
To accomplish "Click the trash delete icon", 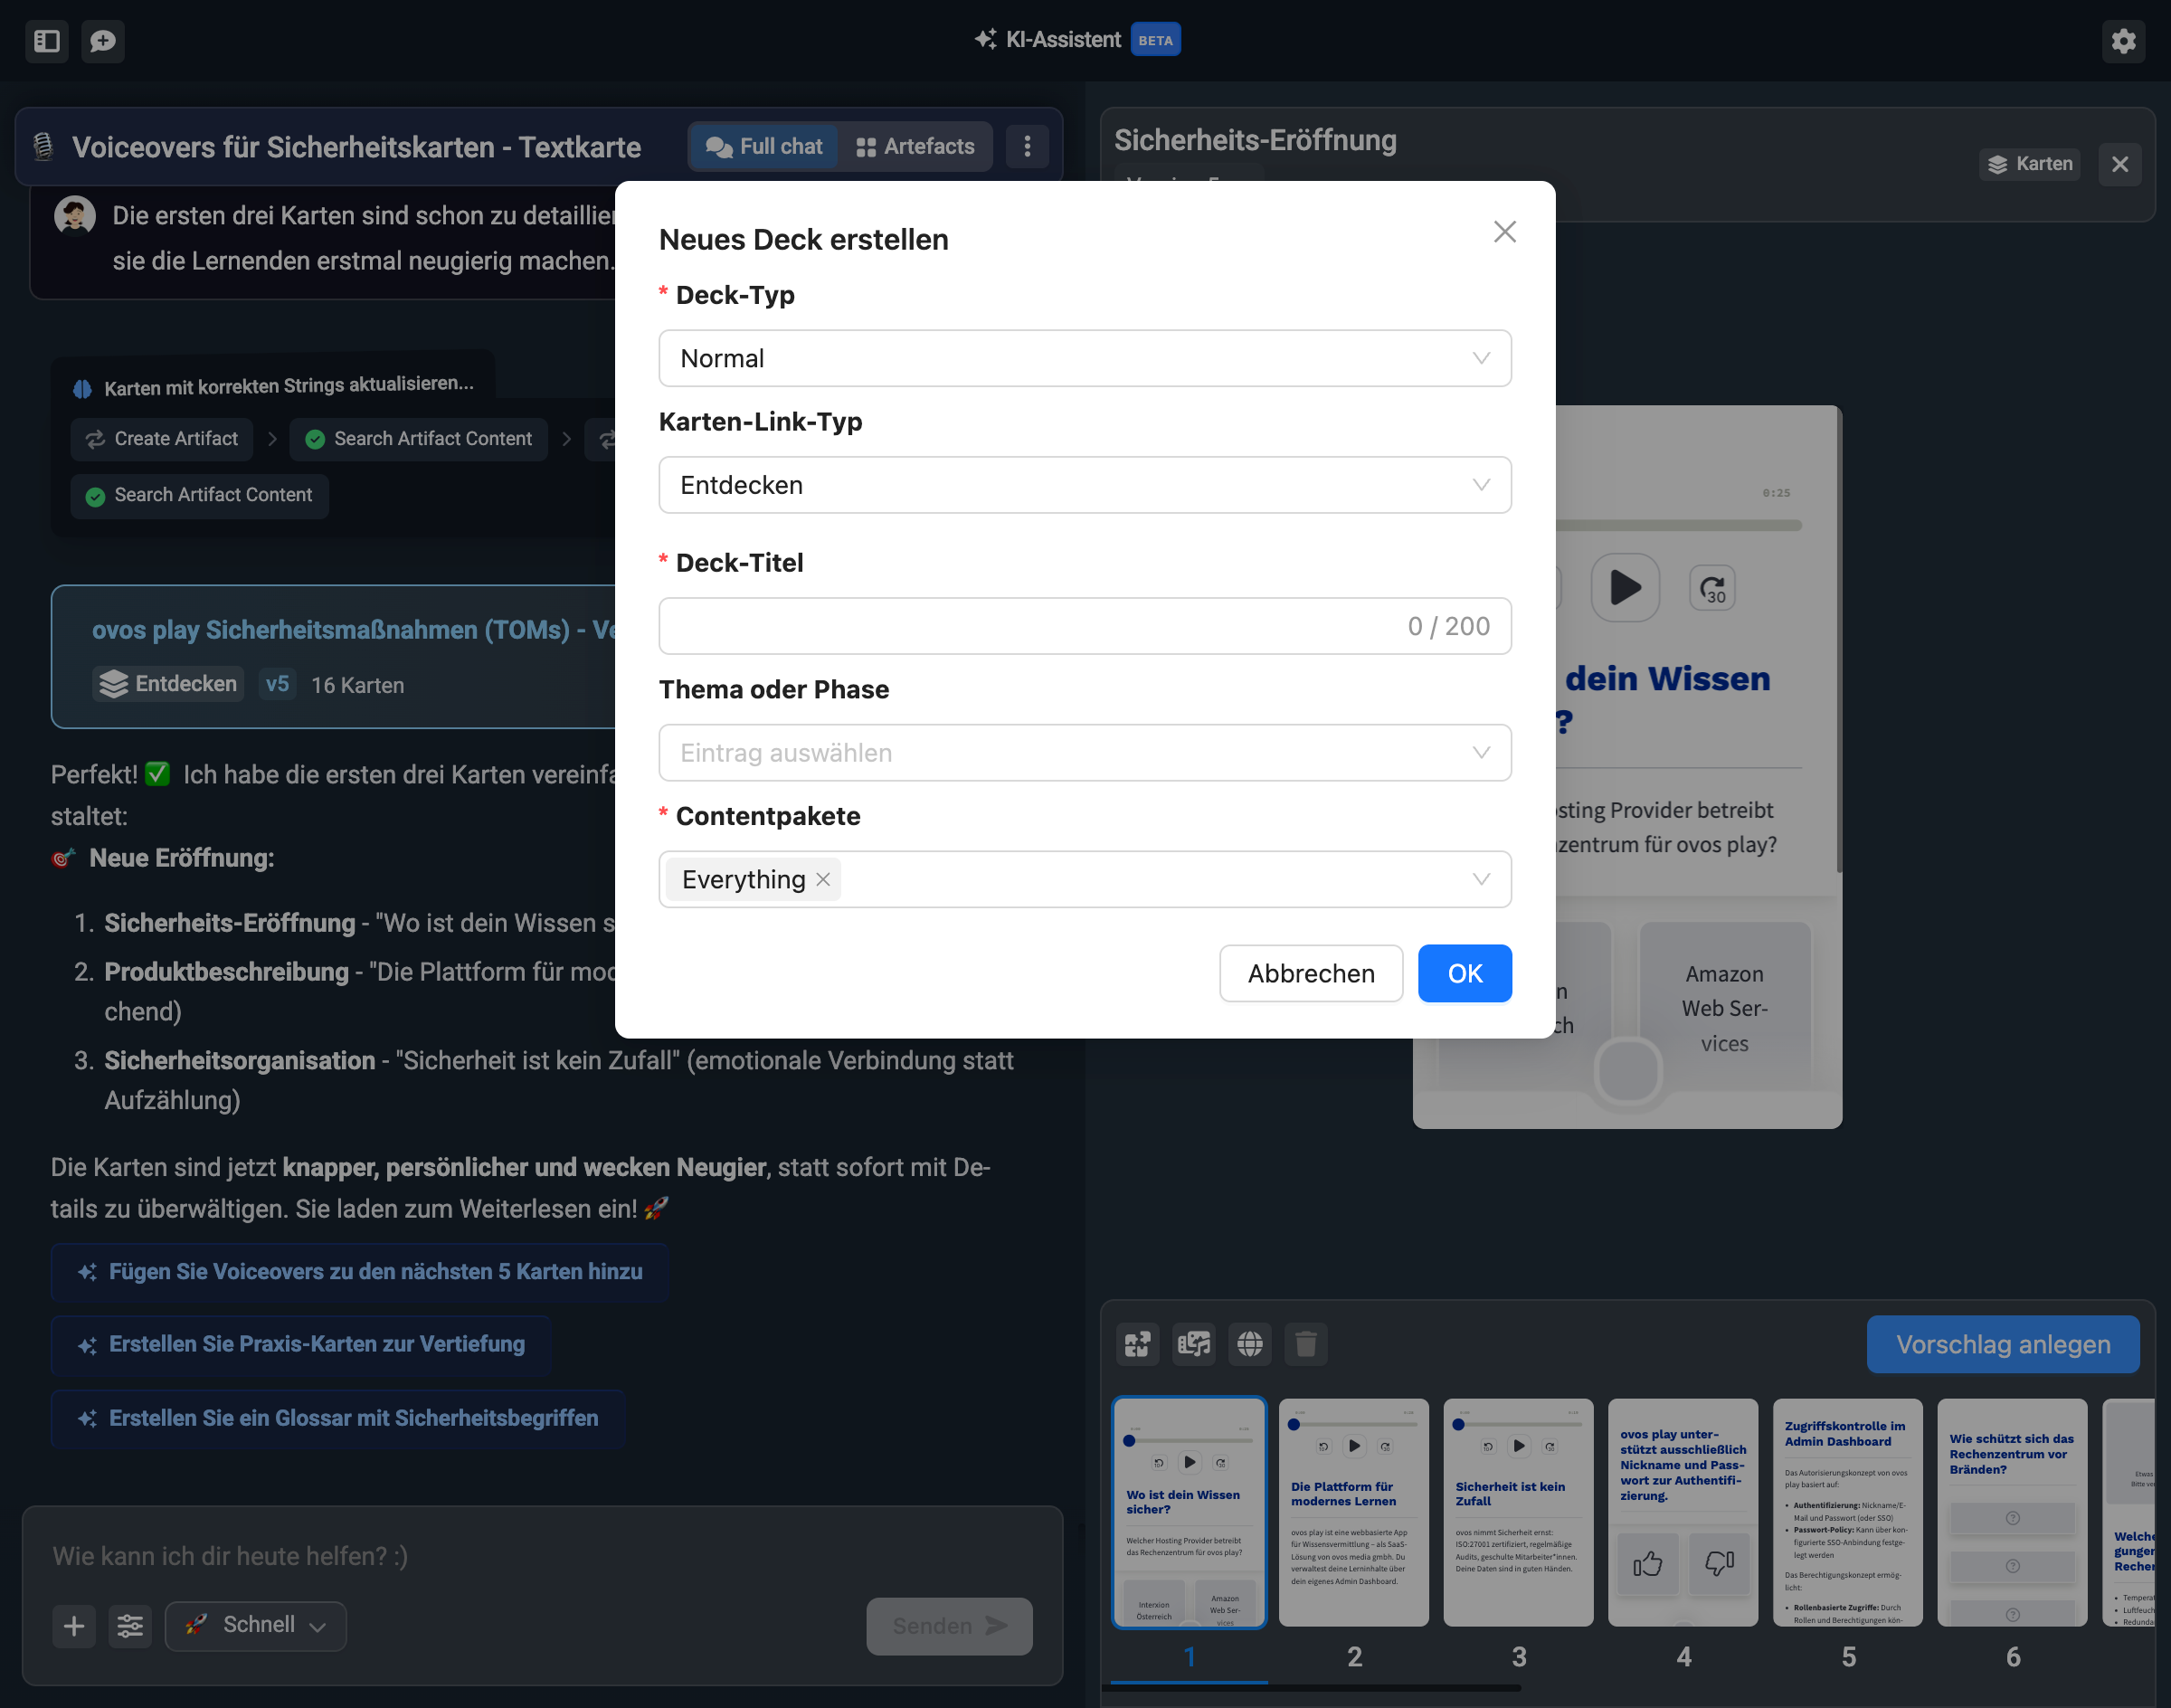I will [1305, 1344].
